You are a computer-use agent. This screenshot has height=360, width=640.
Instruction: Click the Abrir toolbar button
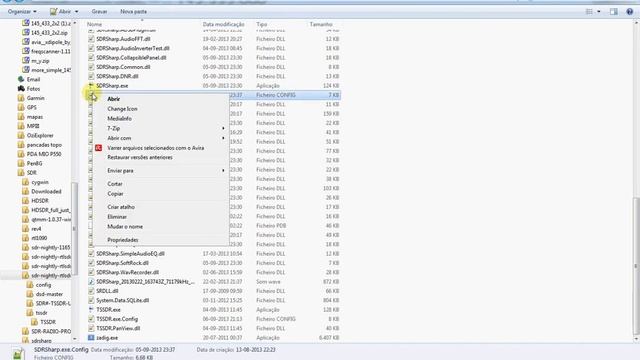pos(60,11)
